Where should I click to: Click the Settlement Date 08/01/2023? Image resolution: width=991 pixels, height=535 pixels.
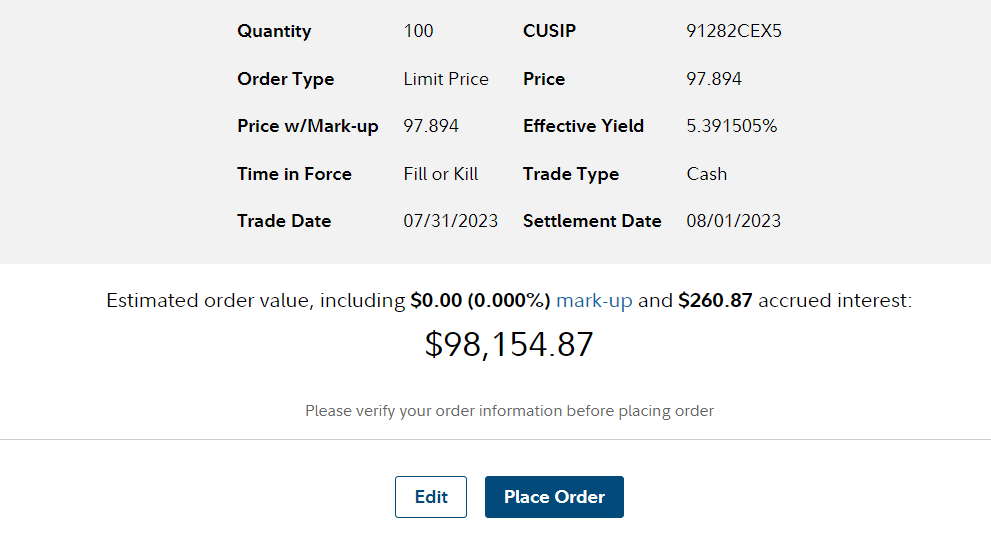click(x=733, y=221)
